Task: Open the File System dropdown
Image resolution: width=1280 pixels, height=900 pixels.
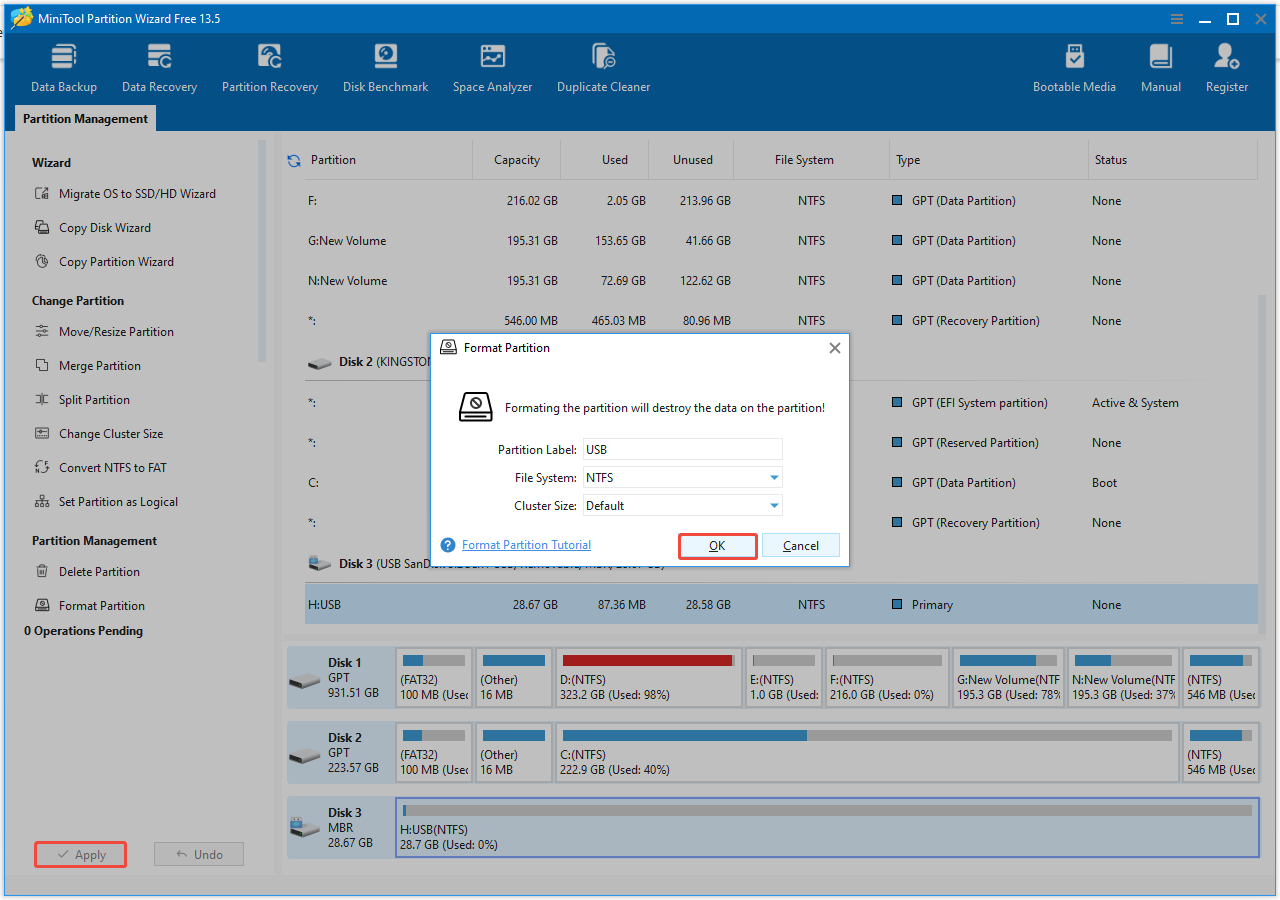Action: [773, 477]
